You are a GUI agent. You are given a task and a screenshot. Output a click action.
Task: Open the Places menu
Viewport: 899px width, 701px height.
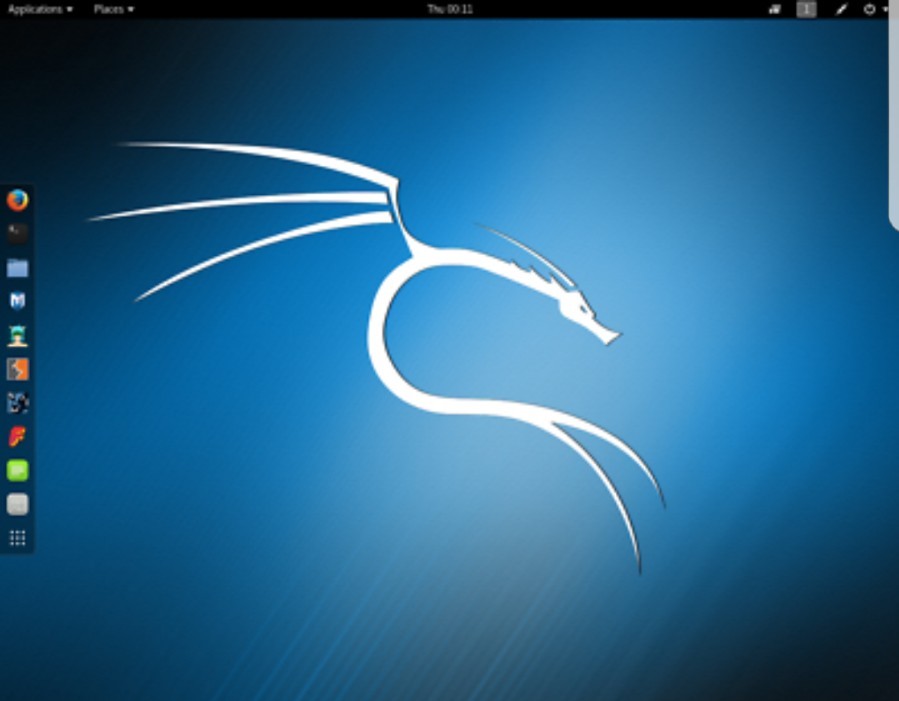pyautogui.click(x=114, y=9)
